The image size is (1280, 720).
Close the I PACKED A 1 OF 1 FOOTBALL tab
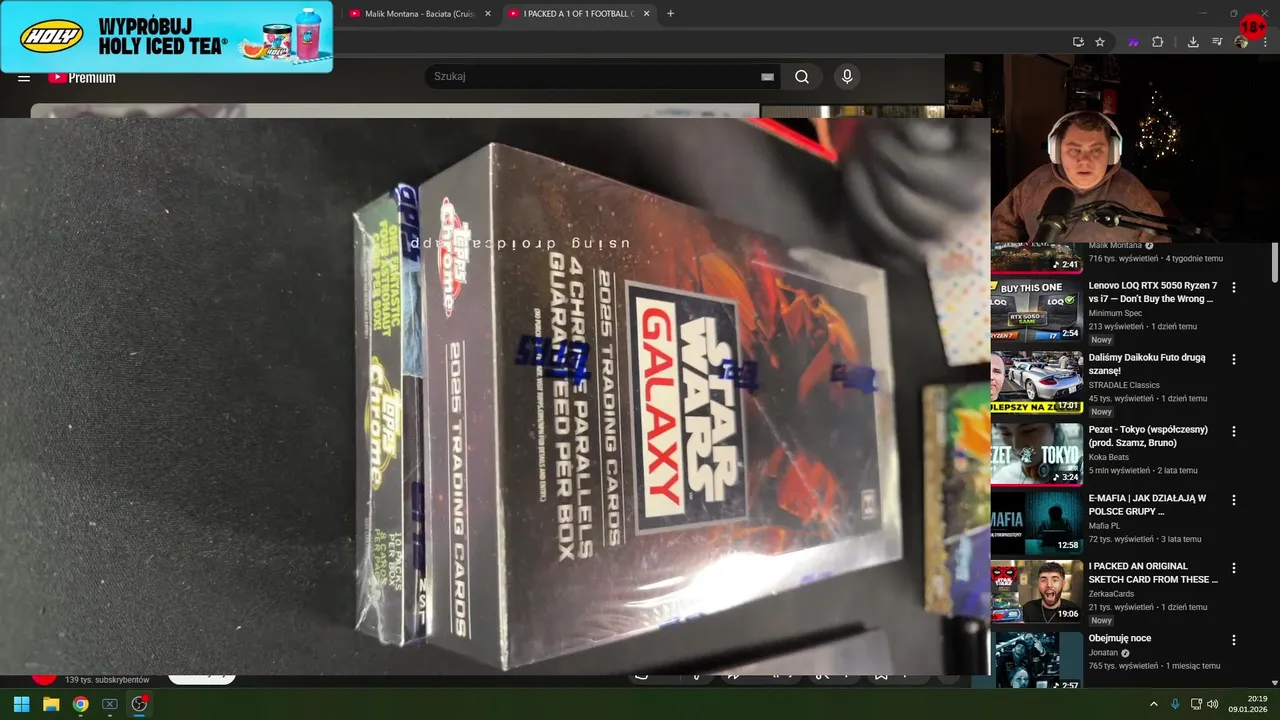coord(646,14)
